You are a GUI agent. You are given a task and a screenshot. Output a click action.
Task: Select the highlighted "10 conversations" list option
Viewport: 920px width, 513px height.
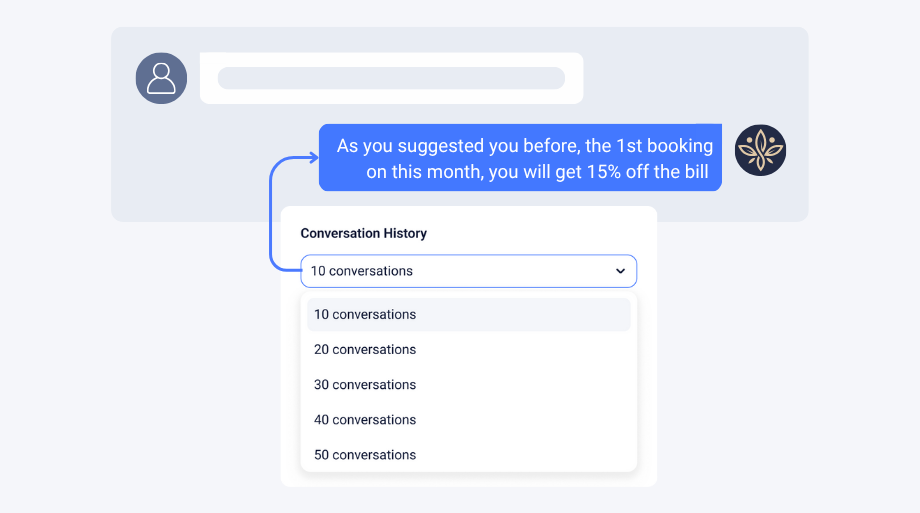pos(468,315)
